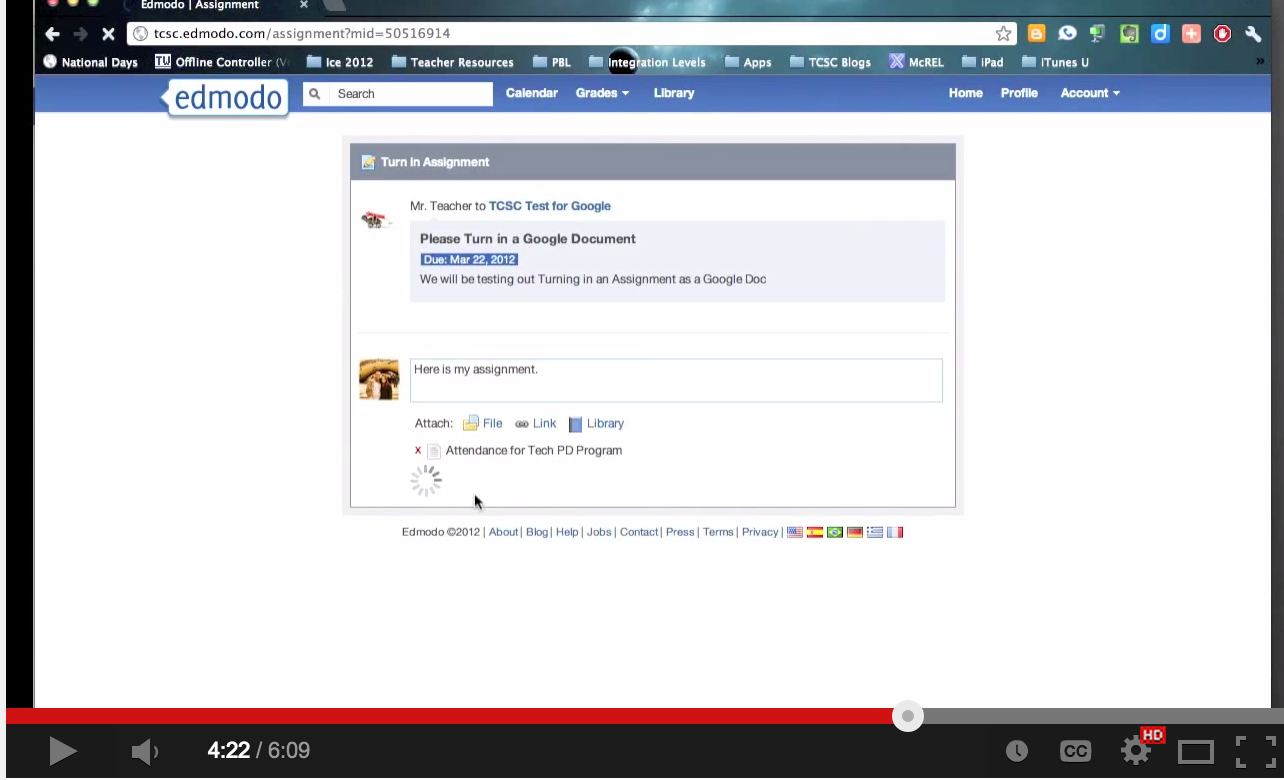Go back in the browser
The width and height of the screenshot is (1284, 780).
[52, 34]
